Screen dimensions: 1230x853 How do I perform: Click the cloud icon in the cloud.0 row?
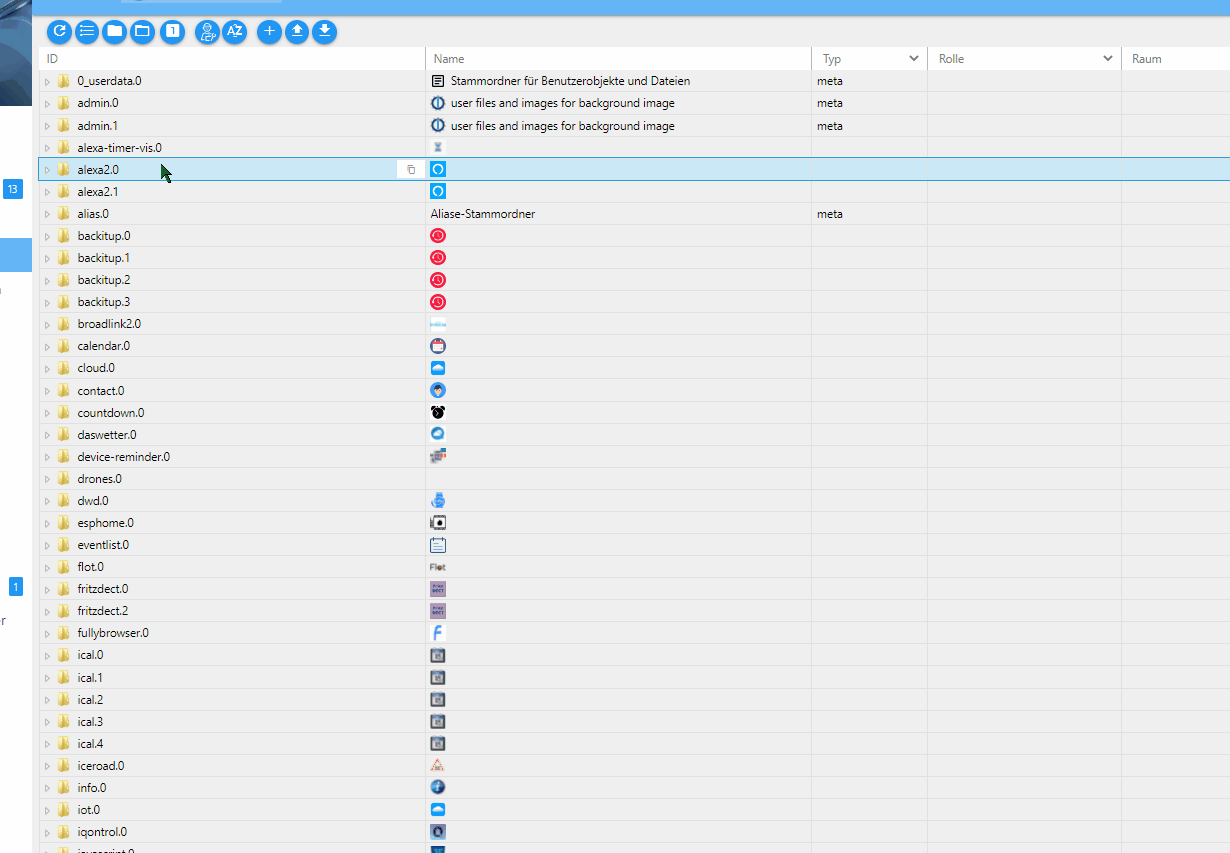(437, 368)
